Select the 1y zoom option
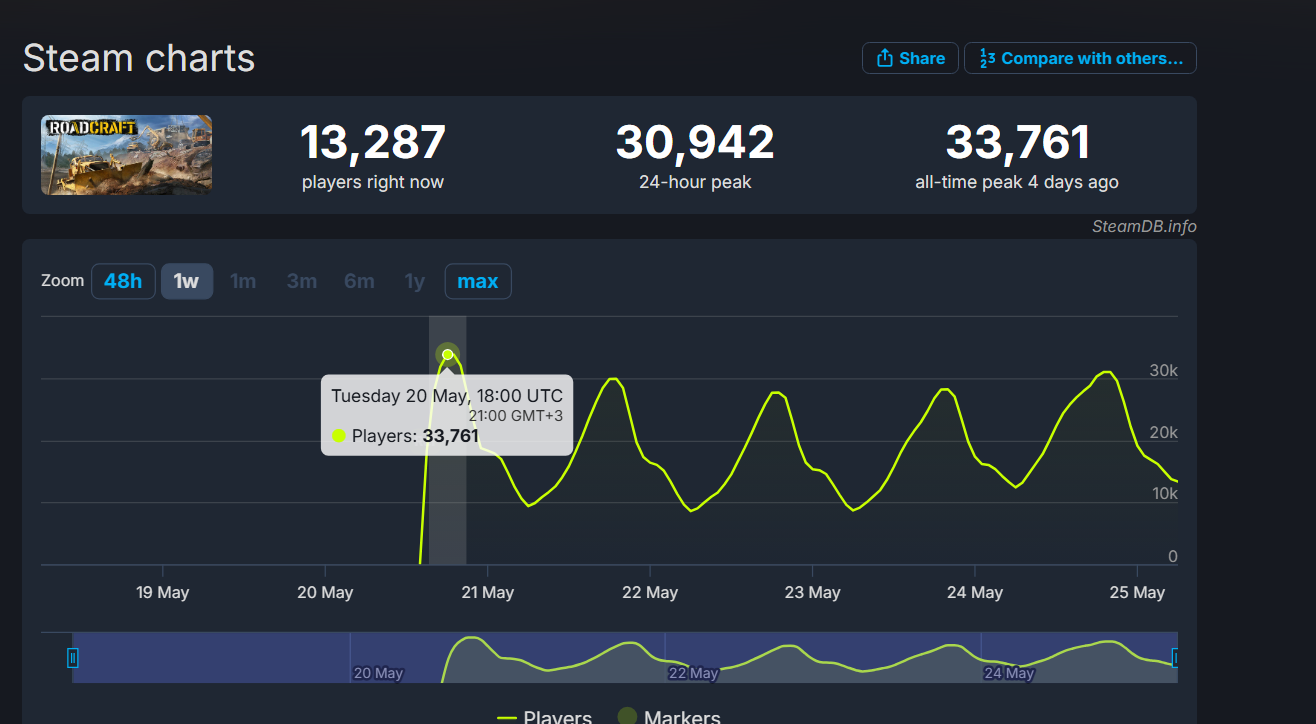This screenshot has width=1316, height=724. coord(414,281)
